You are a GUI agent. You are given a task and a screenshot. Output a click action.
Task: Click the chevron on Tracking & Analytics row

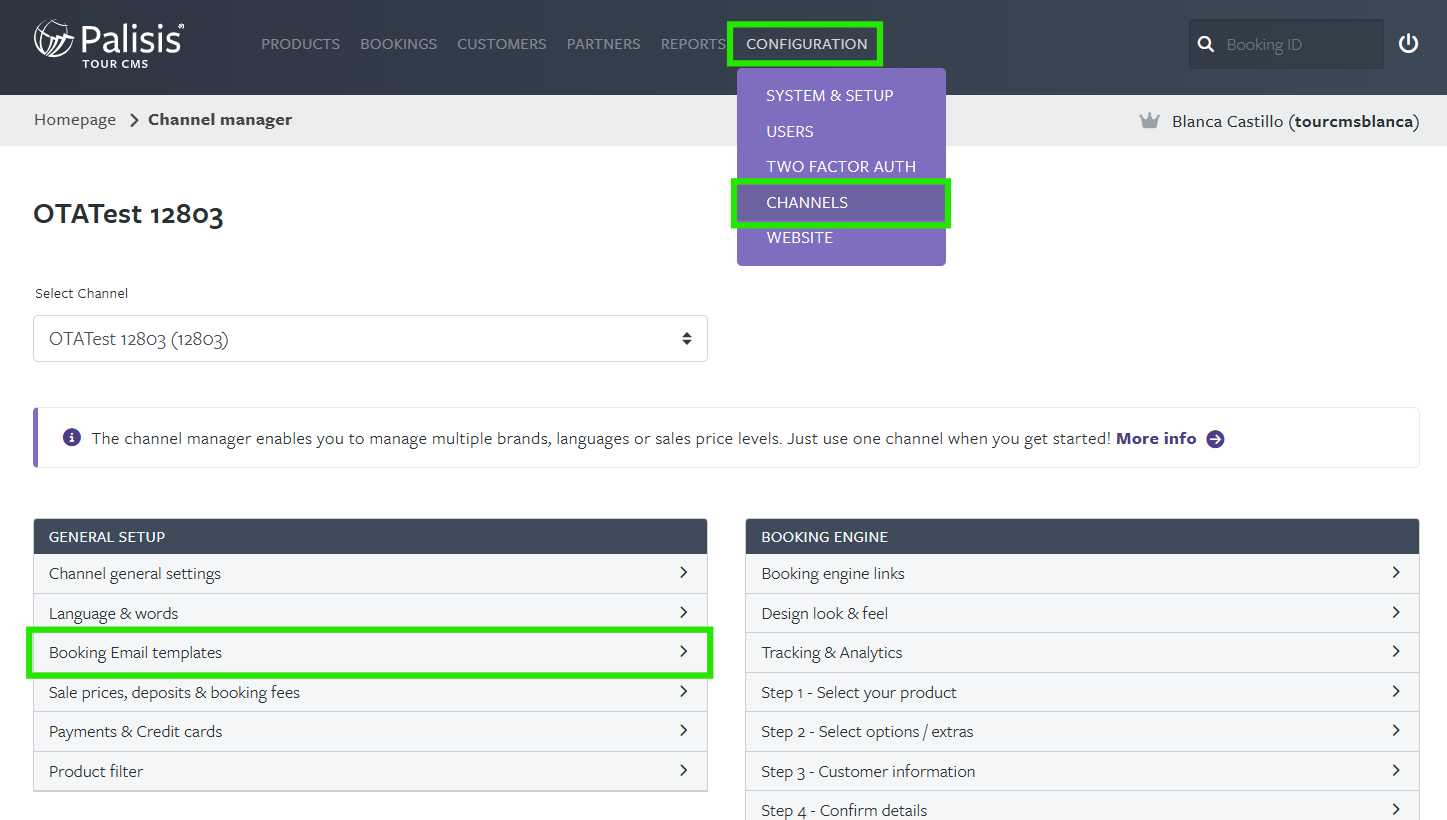click(1396, 651)
